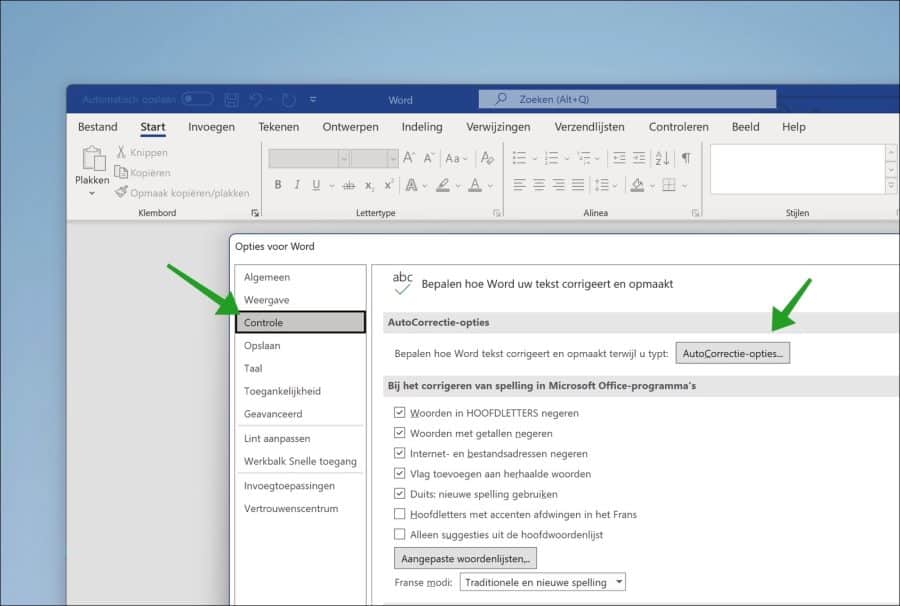Uncheck Woorden in HOOFDLETTERS negeren
Viewport: 900px width, 606px height.
pos(399,413)
